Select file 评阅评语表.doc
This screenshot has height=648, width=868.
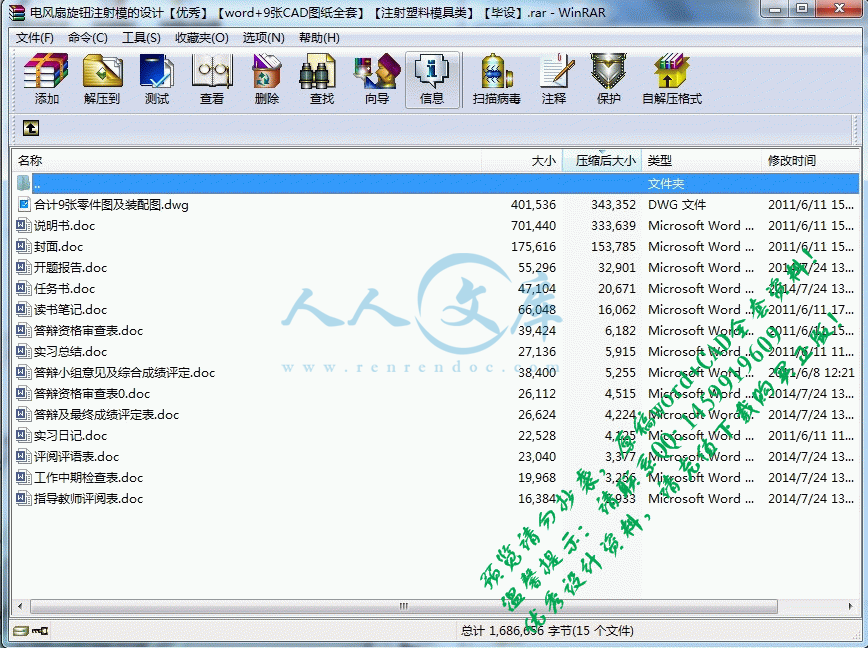tap(76, 457)
